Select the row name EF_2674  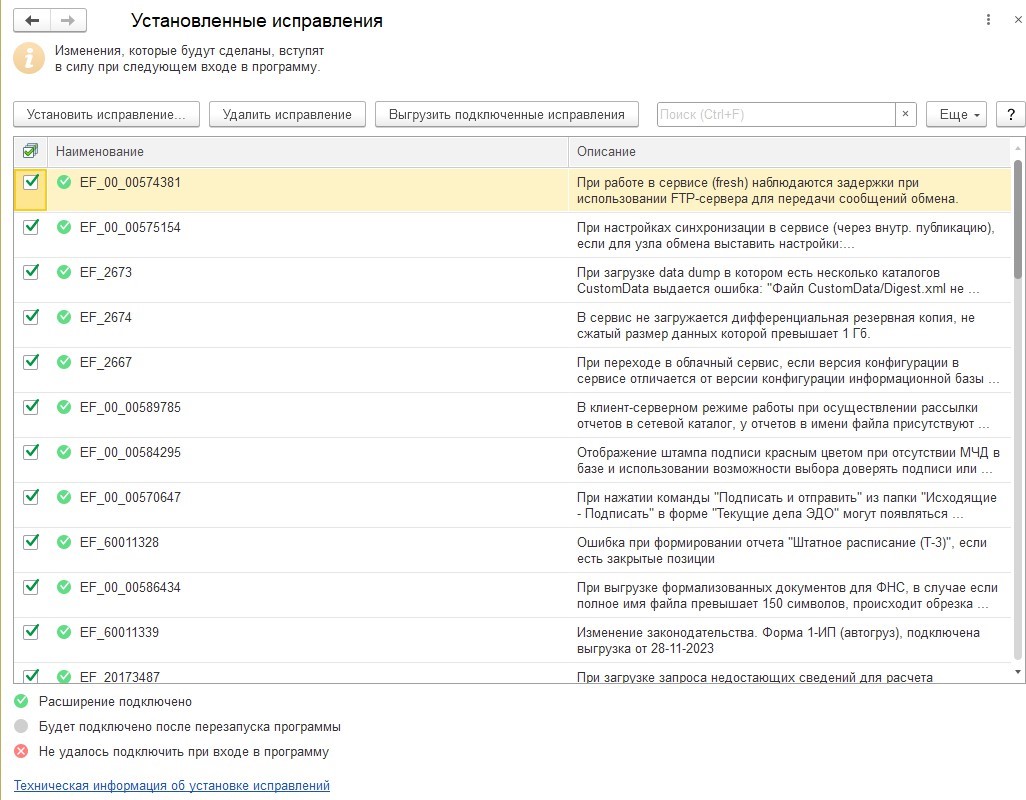tap(105, 318)
